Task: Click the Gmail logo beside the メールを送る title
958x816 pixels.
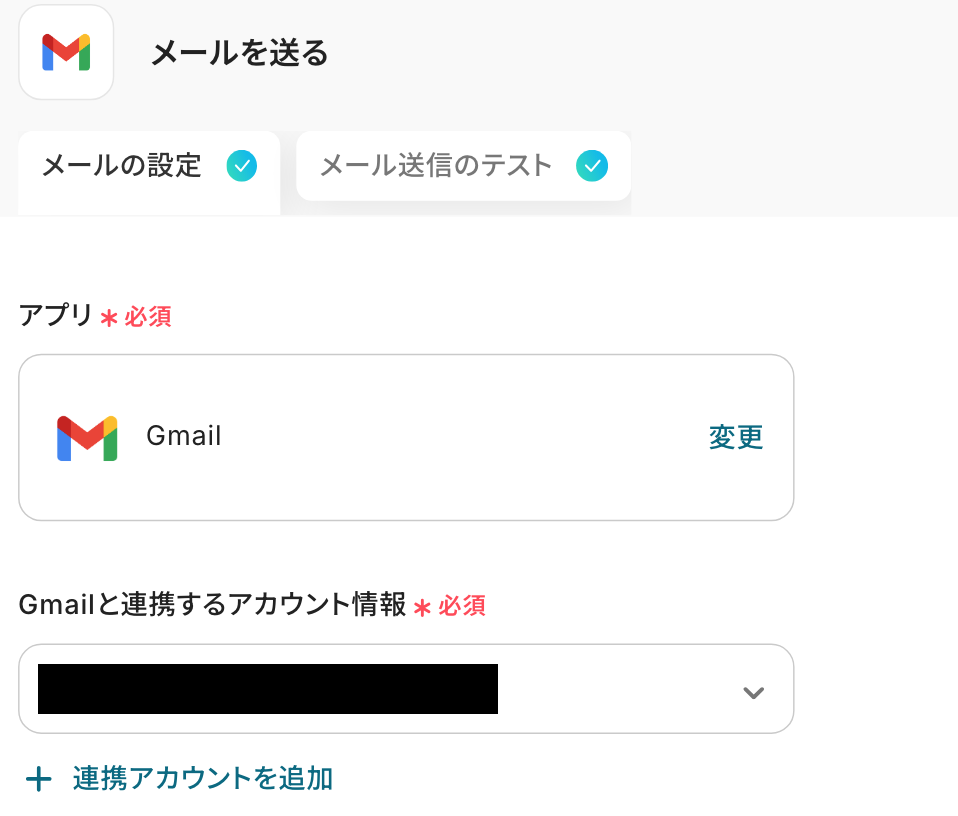Action: tap(66, 52)
